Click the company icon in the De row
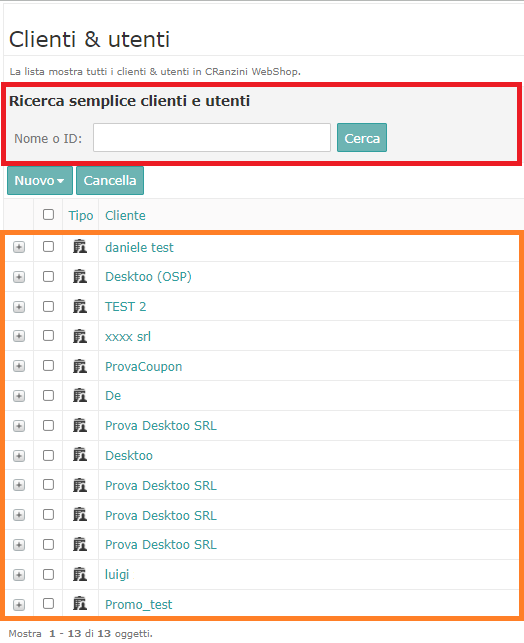The height and width of the screenshot is (643, 524). 80,395
